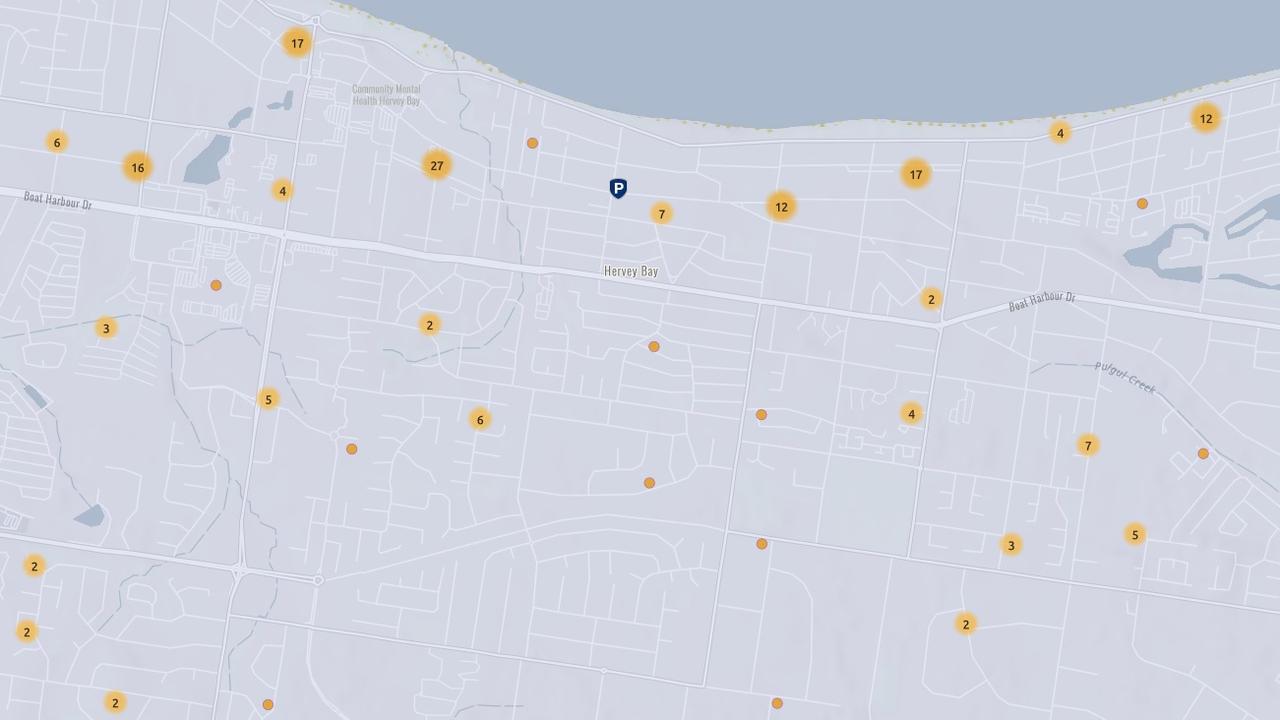Open the 7 cluster below the Pulgul Creek label
This screenshot has height=720, width=1280.
click(x=1088, y=445)
